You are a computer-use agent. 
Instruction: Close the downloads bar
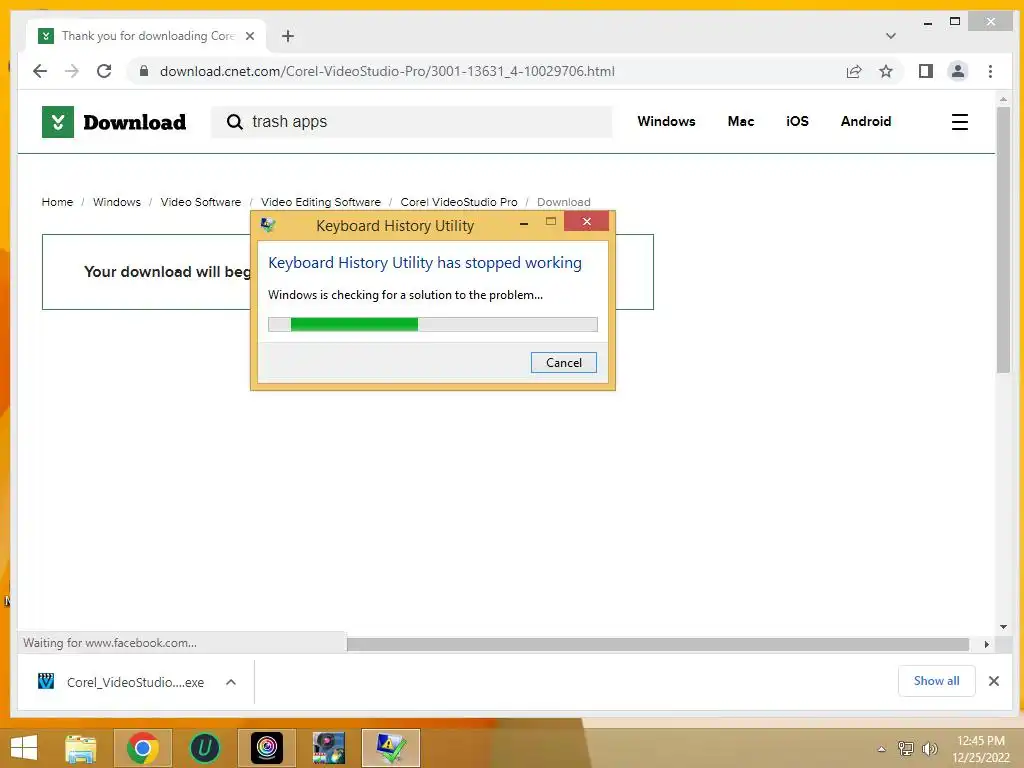(993, 681)
